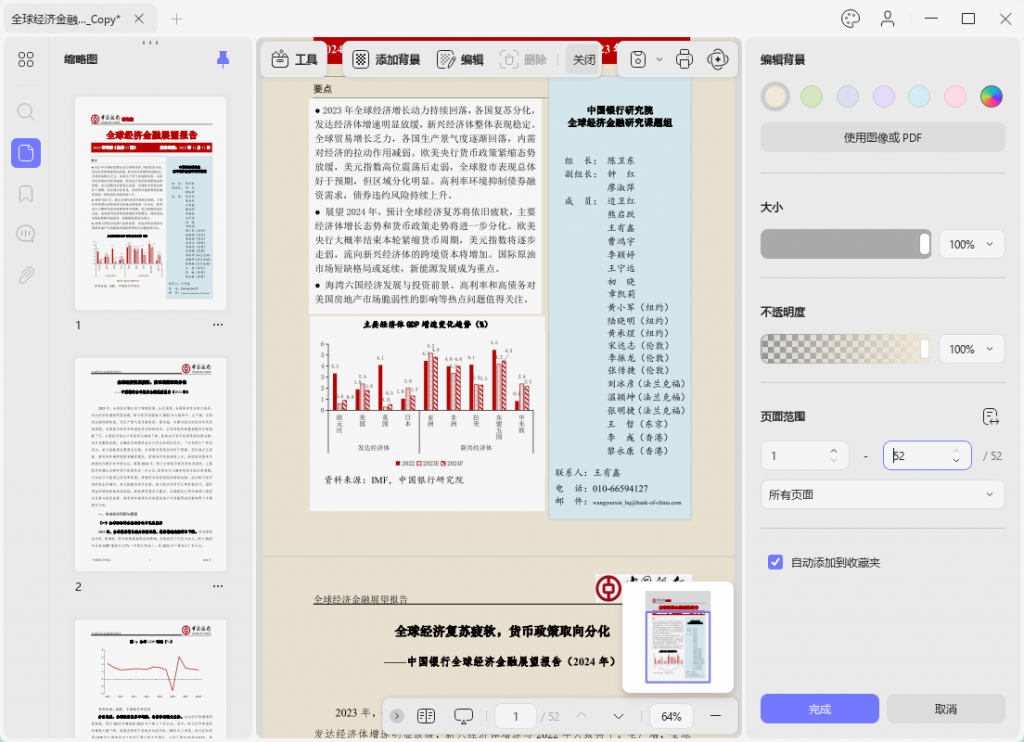The height and width of the screenshot is (742, 1024).
Task: Click the 取消 cancel button
Action: (946, 709)
